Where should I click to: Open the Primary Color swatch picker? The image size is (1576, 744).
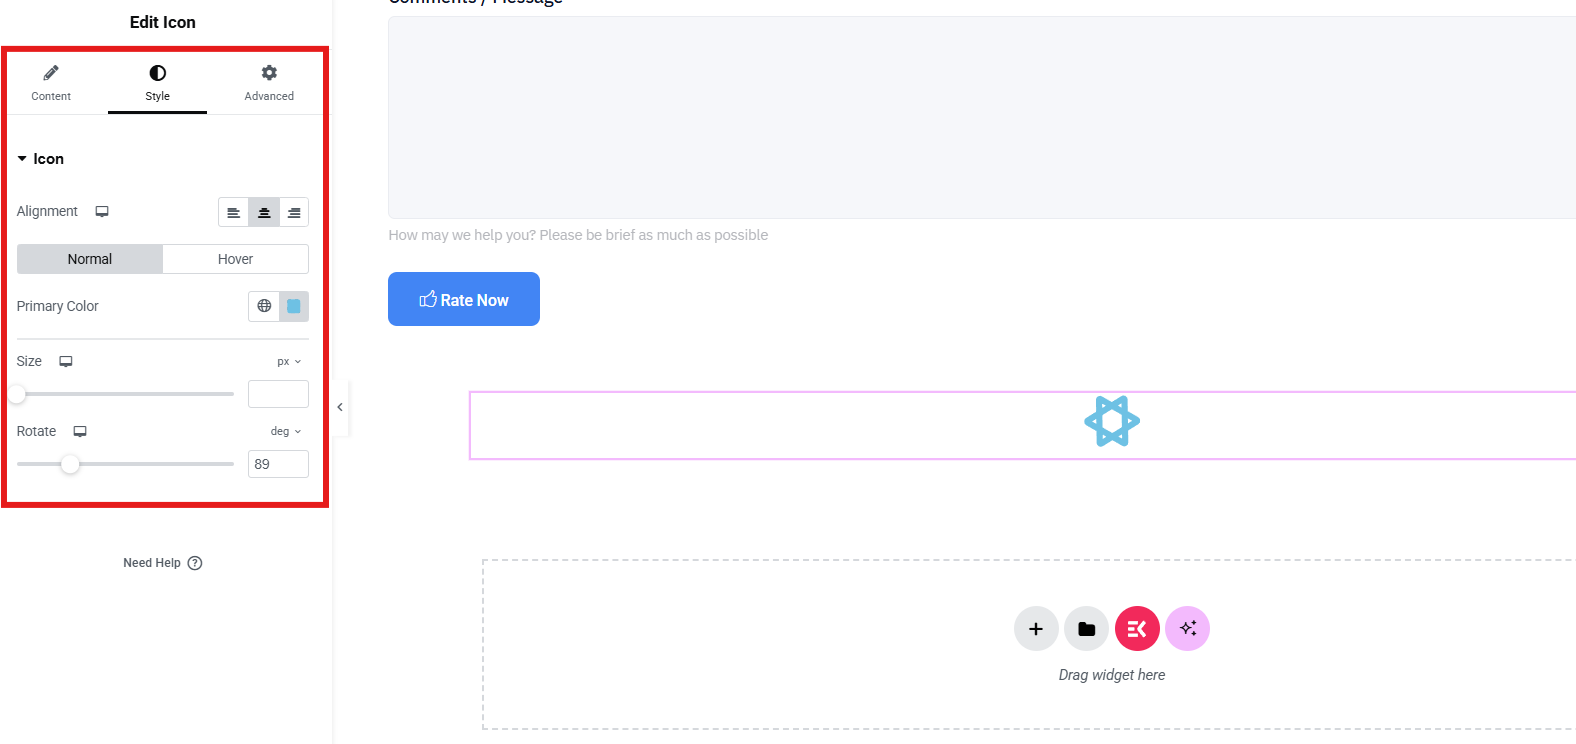click(x=294, y=306)
